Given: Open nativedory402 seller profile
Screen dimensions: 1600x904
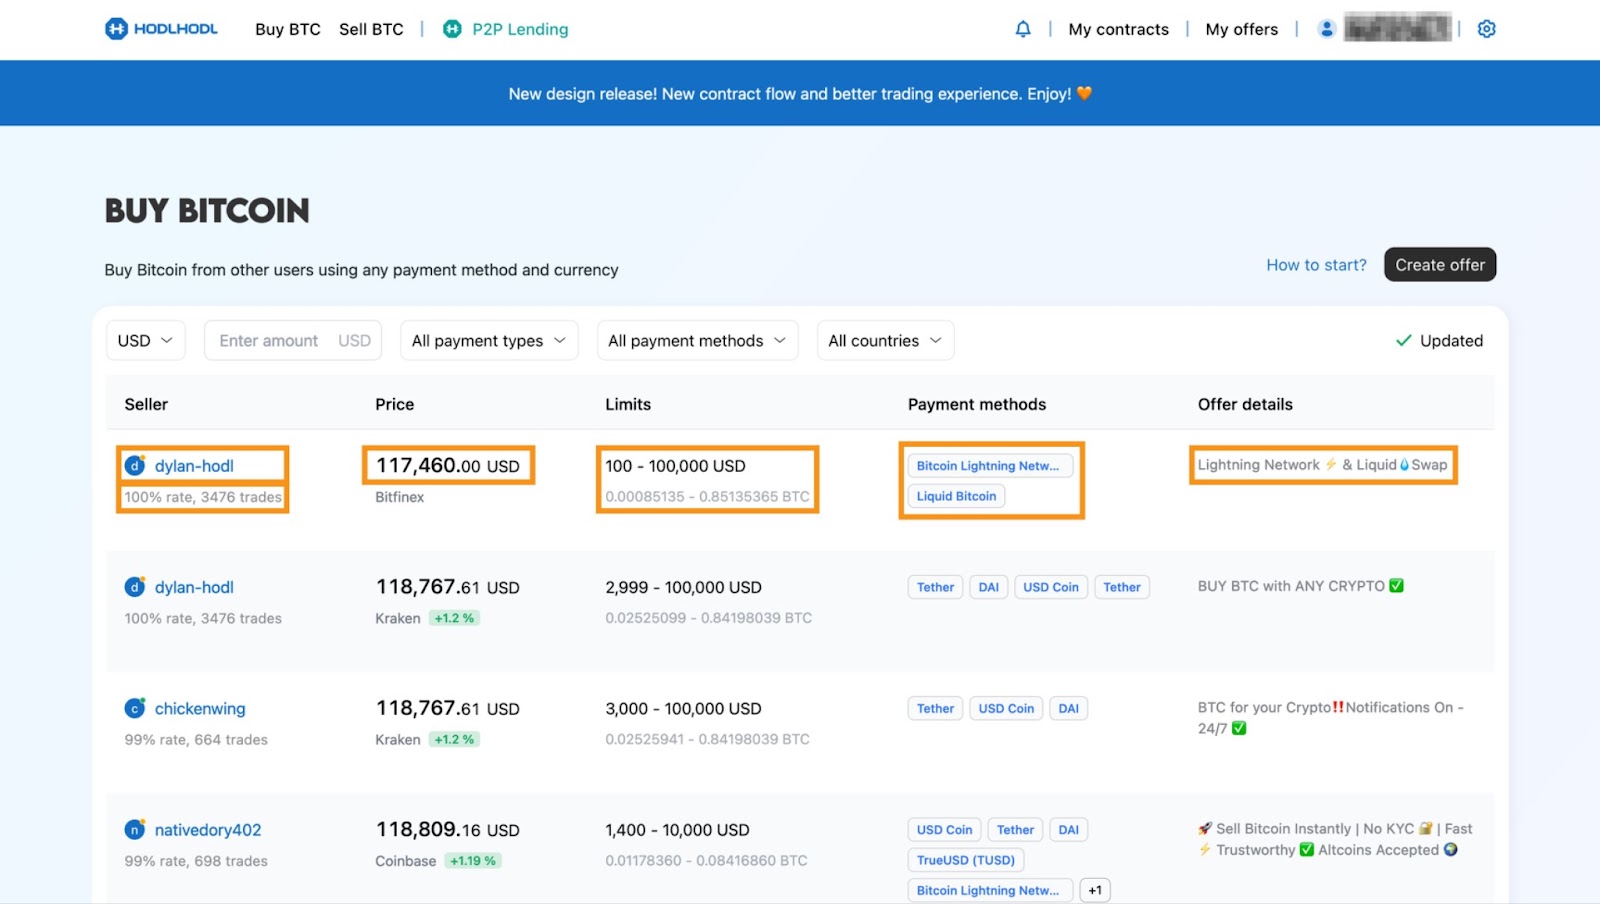Looking at the screenshot, I should (x=208, y=830).
